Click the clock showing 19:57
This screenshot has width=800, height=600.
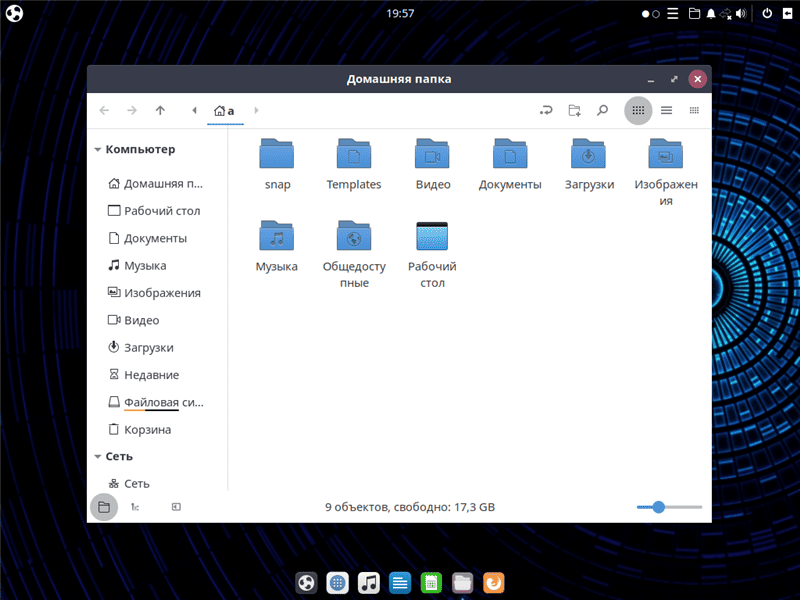[x=400, y=13]
